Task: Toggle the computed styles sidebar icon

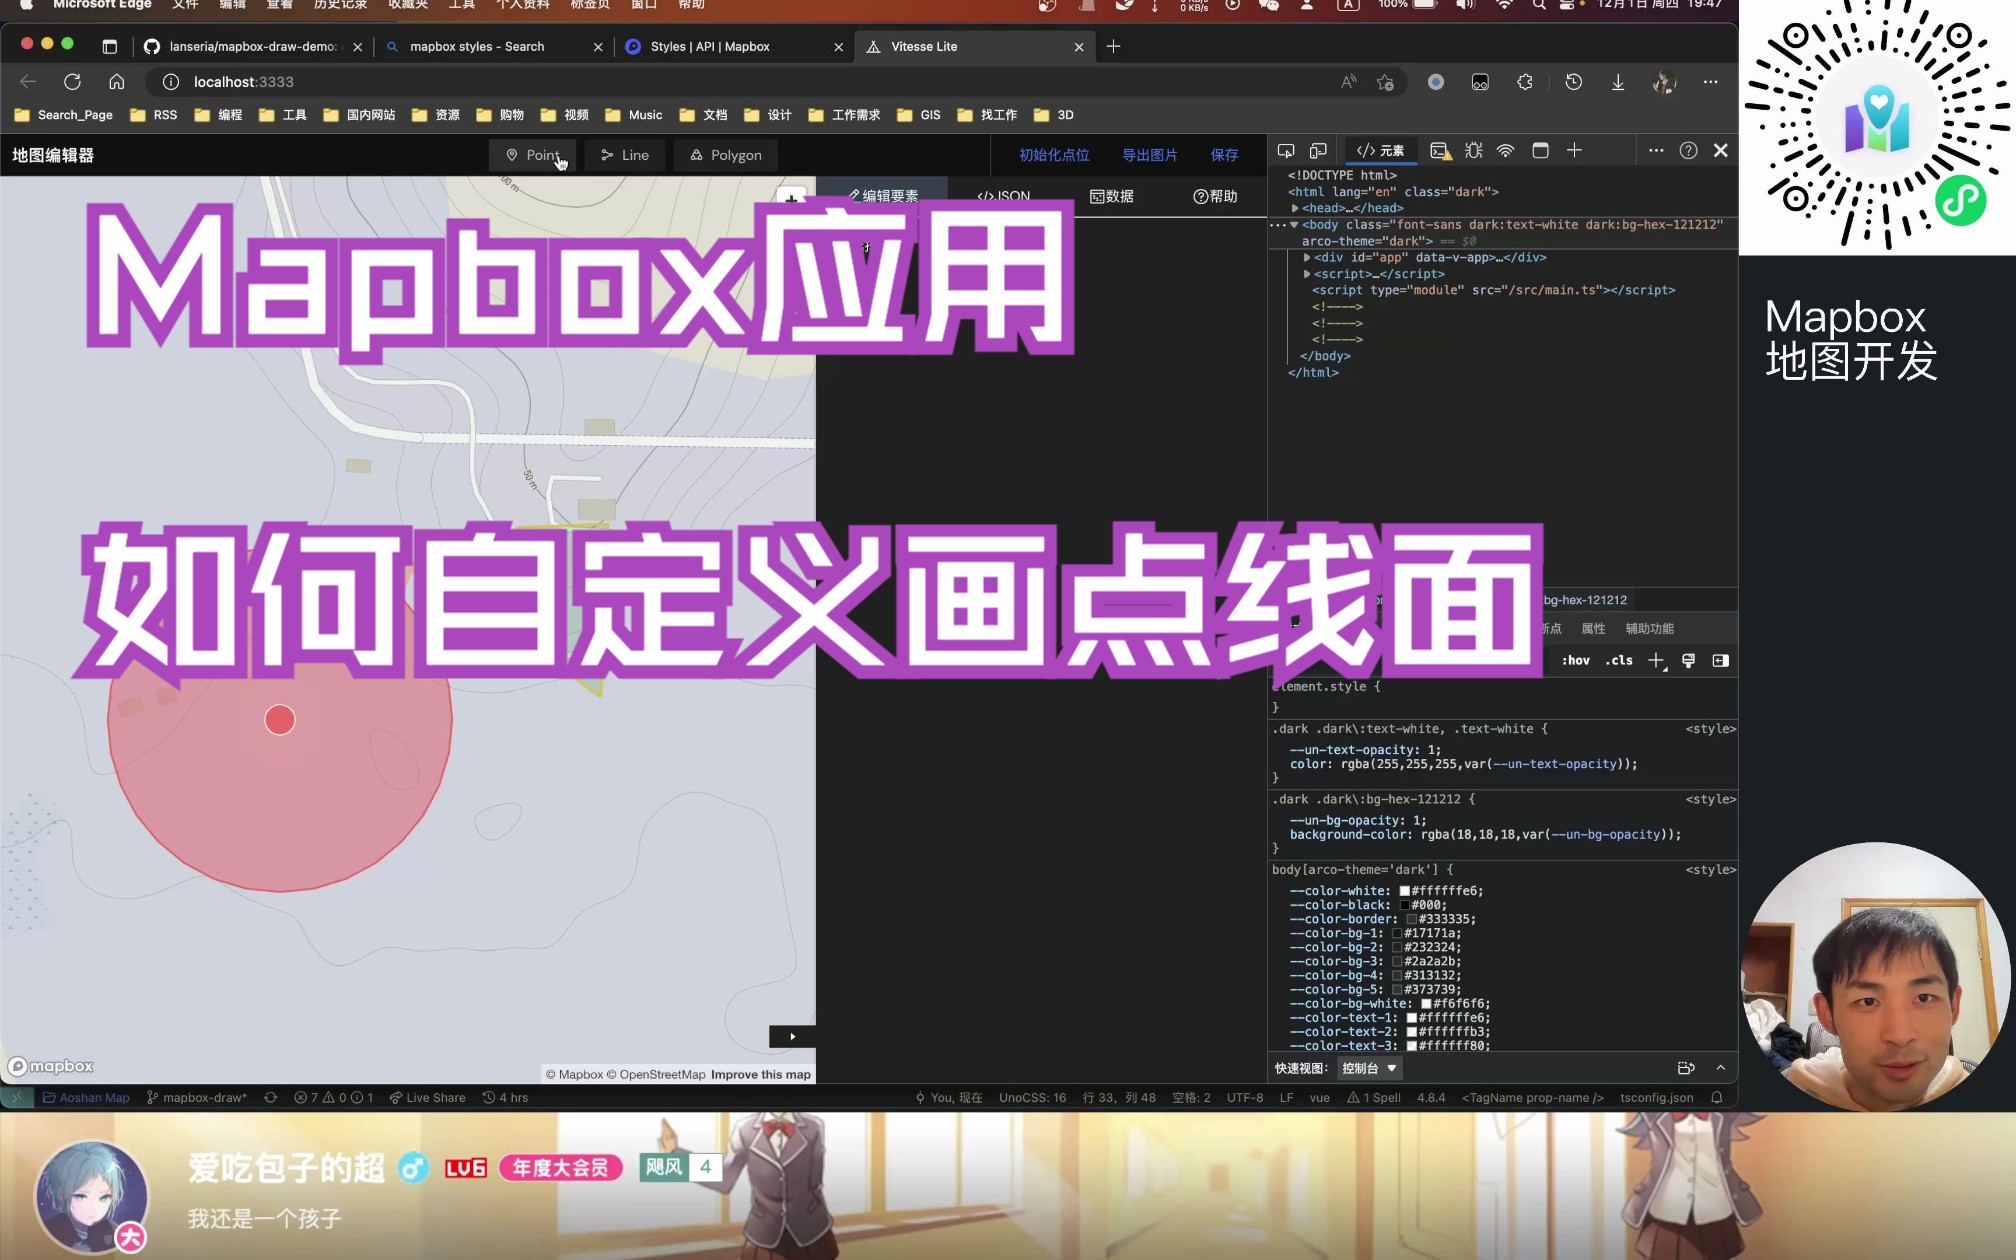Action: tap(1720, 660)
